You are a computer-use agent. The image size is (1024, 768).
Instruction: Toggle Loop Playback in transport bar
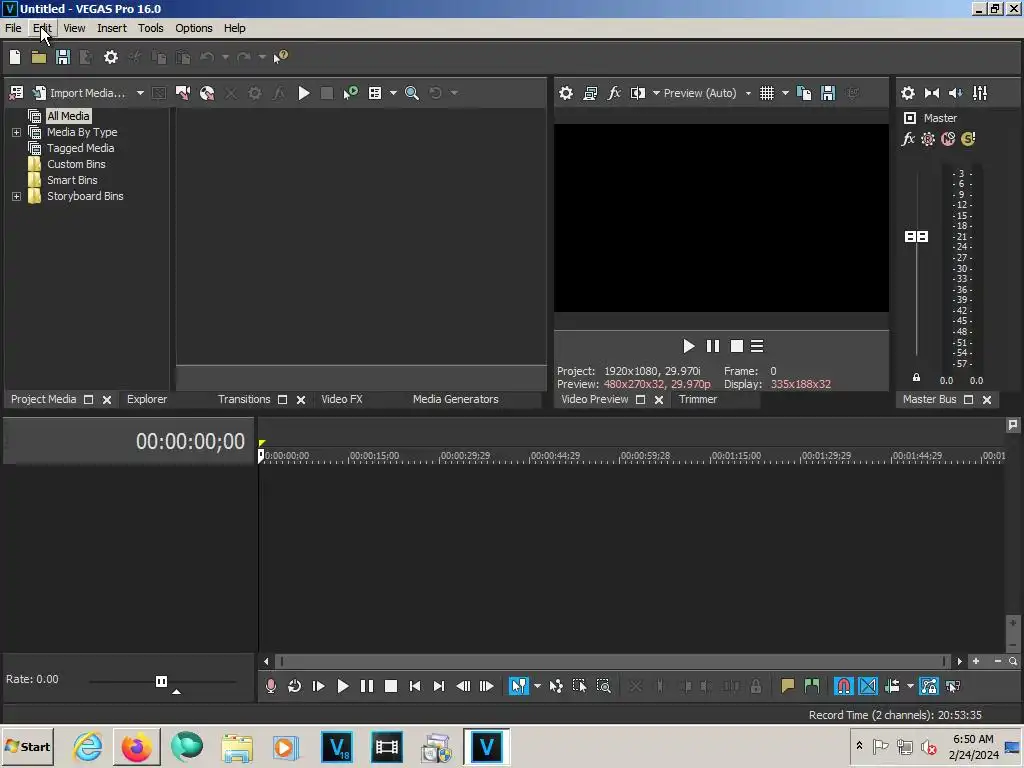click(295, 686)
